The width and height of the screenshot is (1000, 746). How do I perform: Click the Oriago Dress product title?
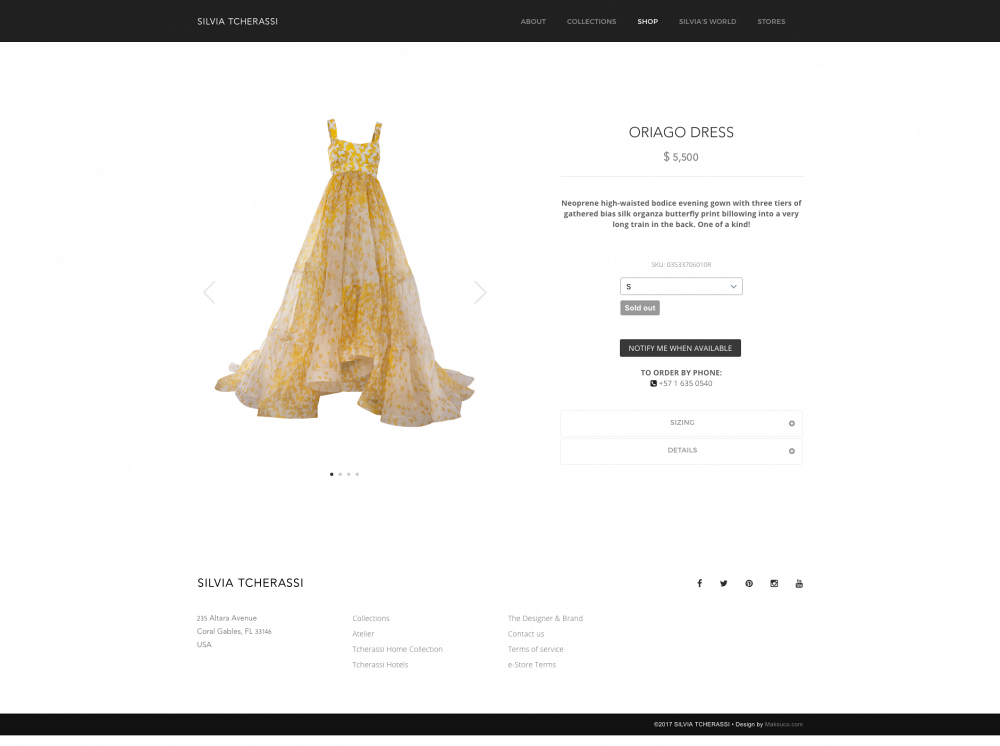[x=681, y=133]
